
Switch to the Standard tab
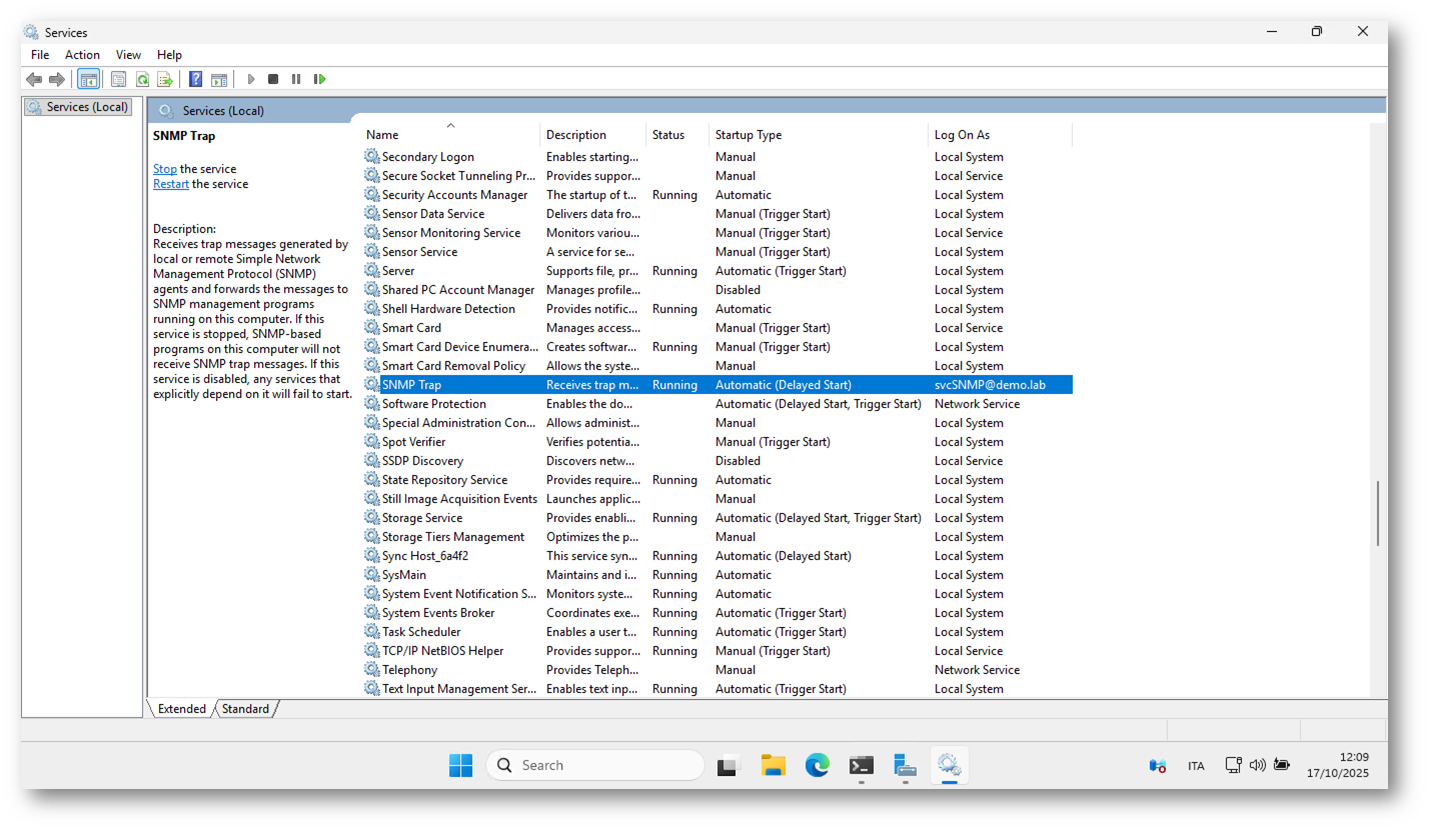[245, 709]
